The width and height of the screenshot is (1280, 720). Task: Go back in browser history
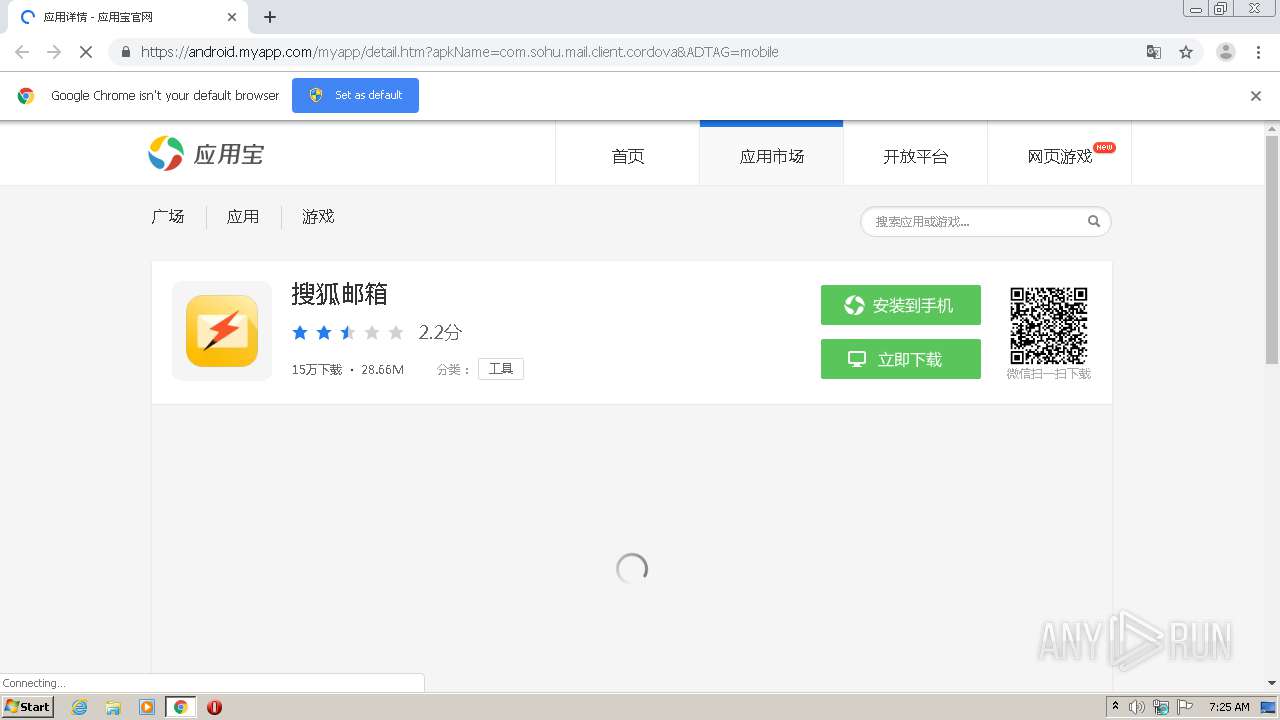coord(22,52)
